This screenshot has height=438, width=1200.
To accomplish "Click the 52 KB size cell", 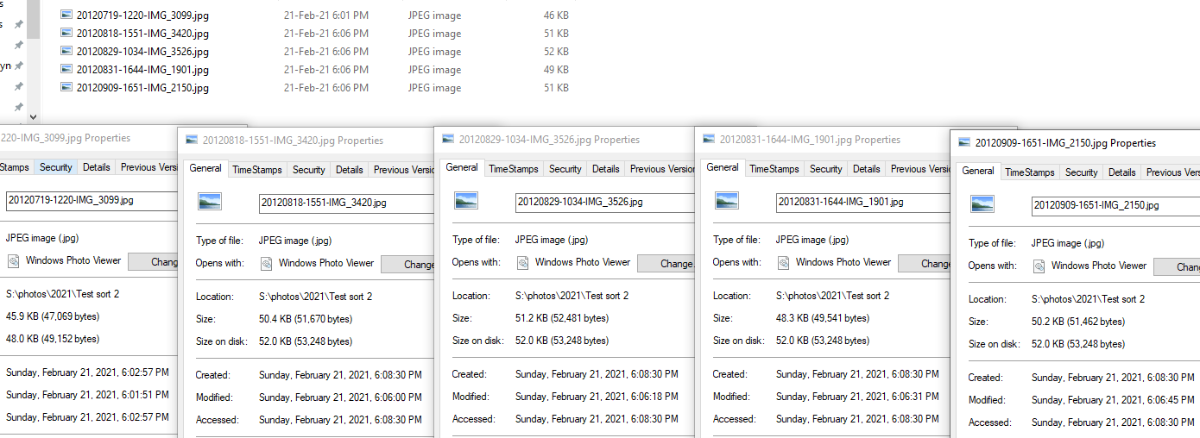I will pos(556,51).
